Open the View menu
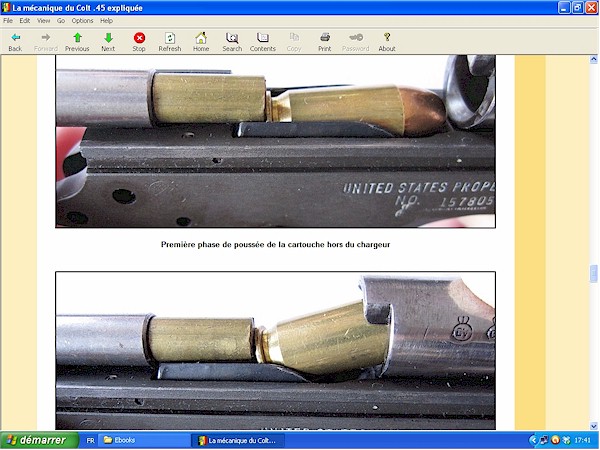 [43, 21]
